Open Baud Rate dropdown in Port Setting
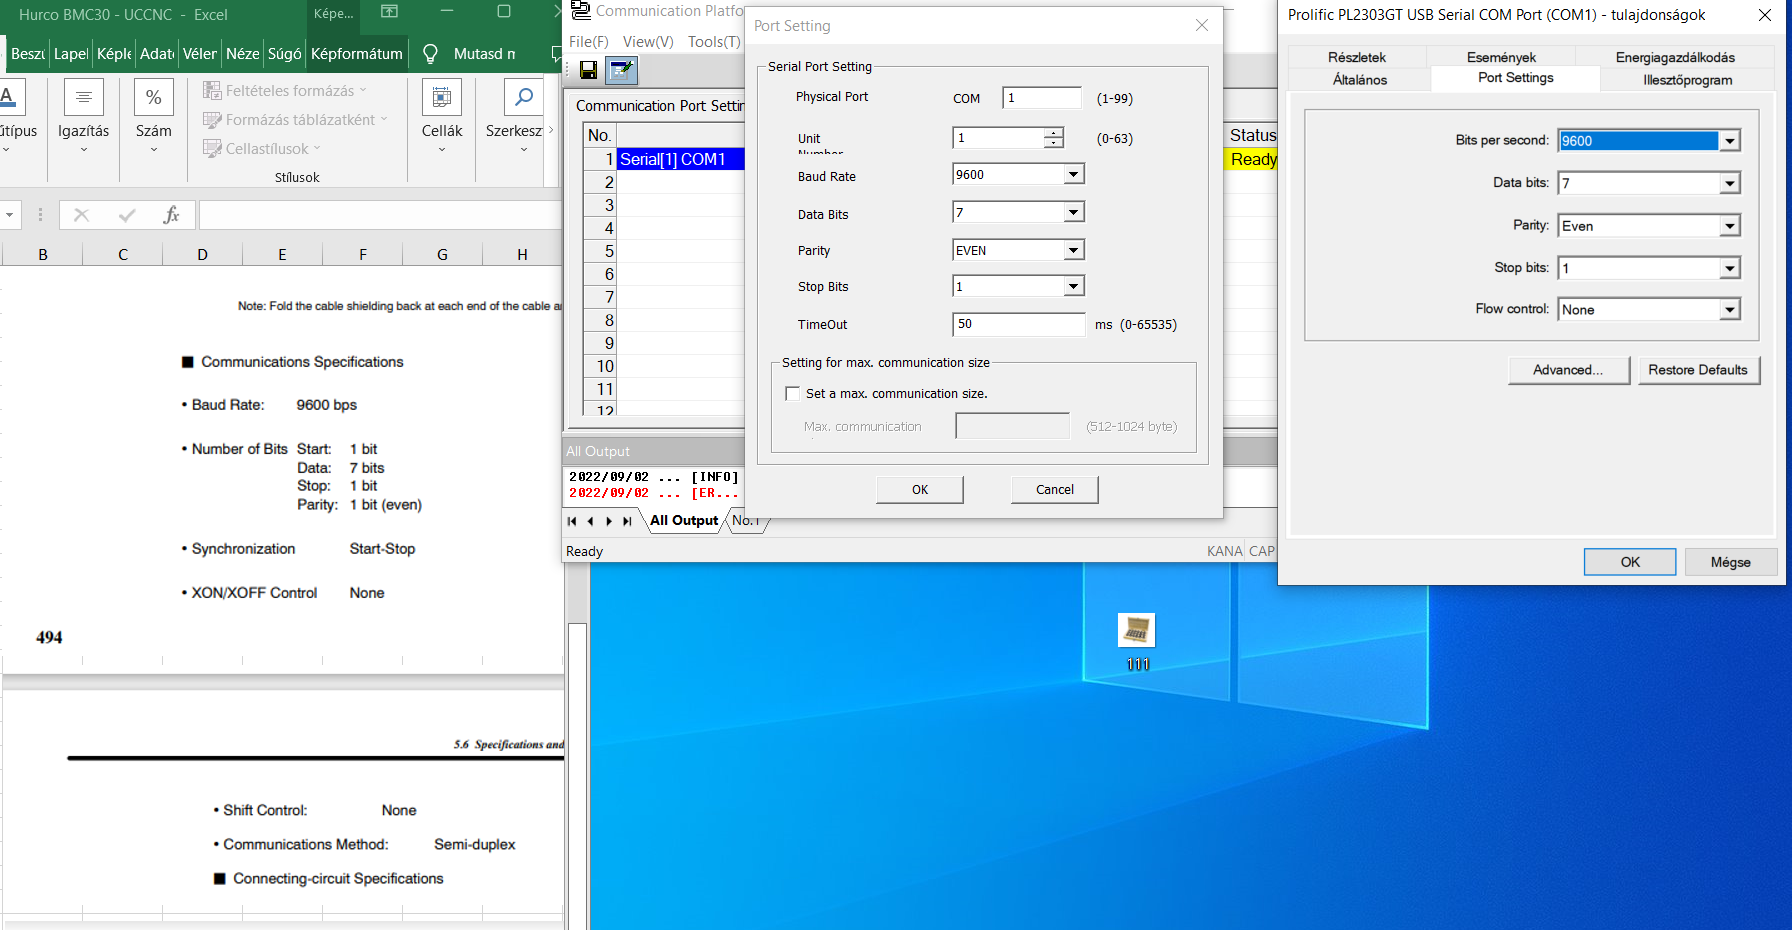 click(1073, 174)
